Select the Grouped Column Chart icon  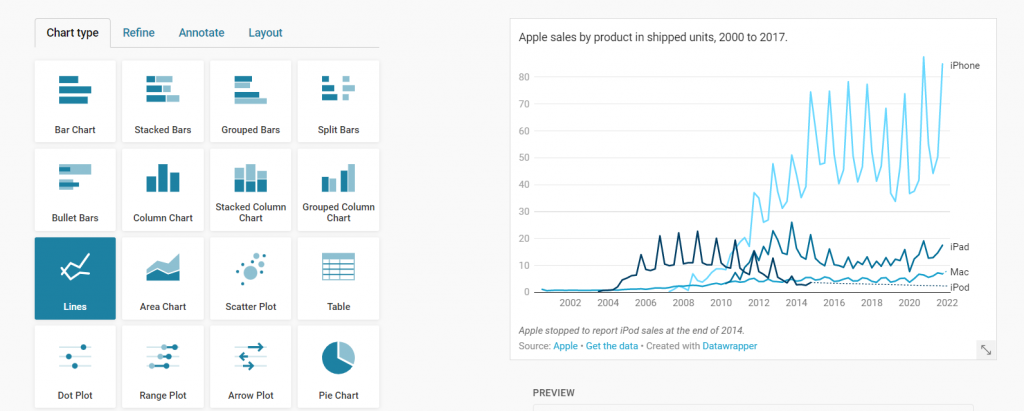(338, 189)
